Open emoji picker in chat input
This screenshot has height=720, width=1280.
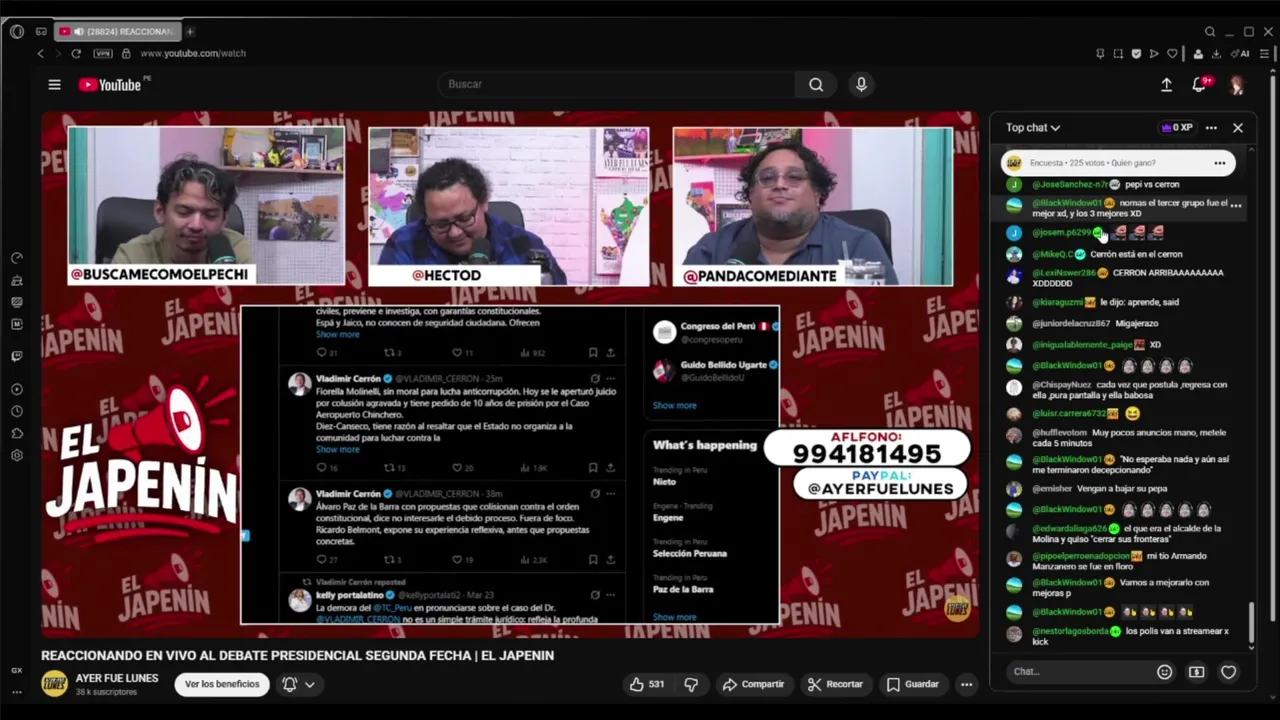pos(1164,672)
